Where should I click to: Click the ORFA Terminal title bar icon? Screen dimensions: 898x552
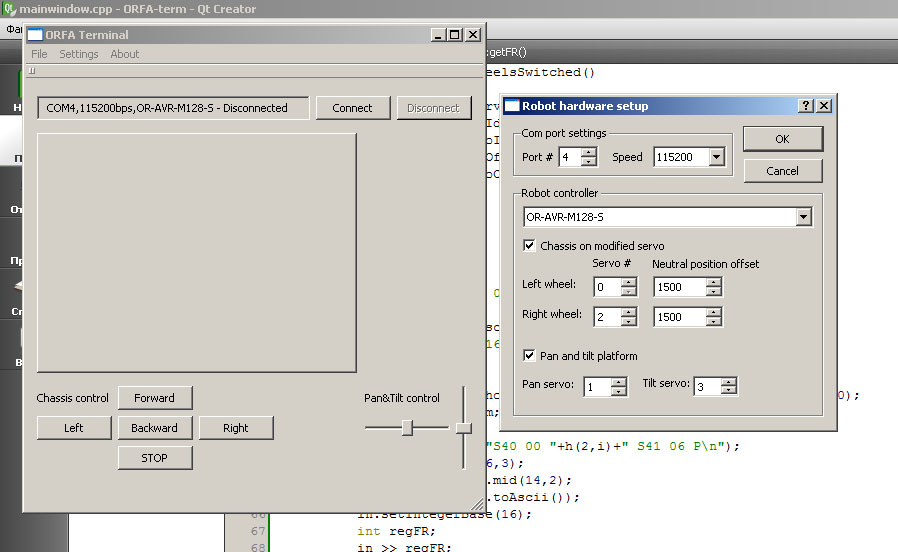pos(34,35)
